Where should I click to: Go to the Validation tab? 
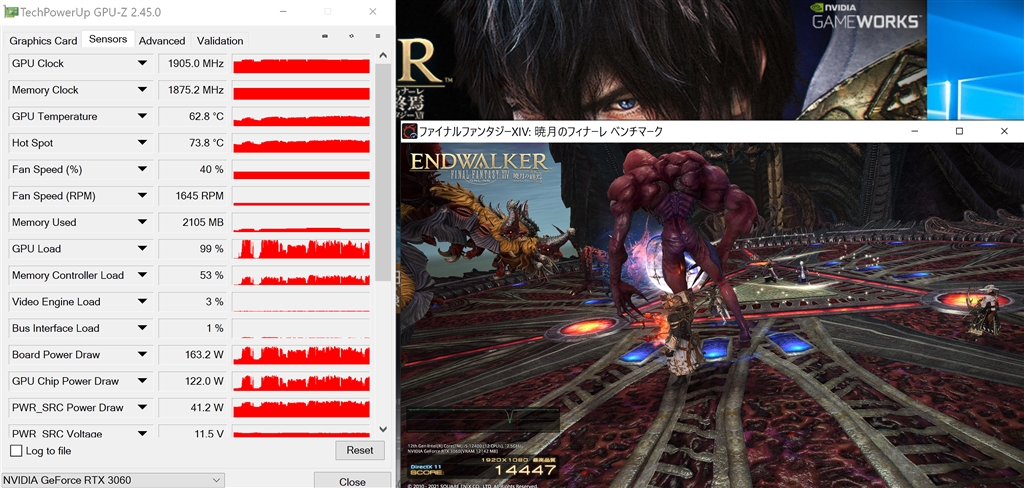220,41
